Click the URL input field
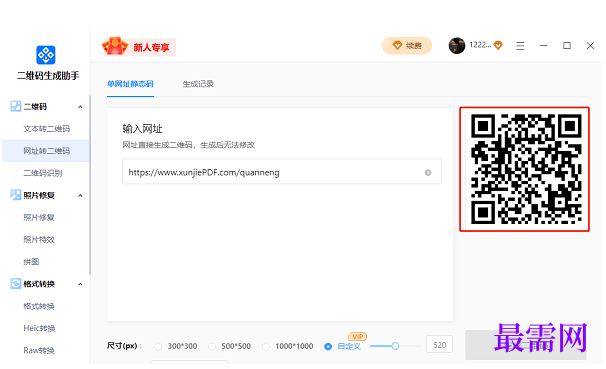The height and width of the screenshot is (369, 606). coord(282,172)
